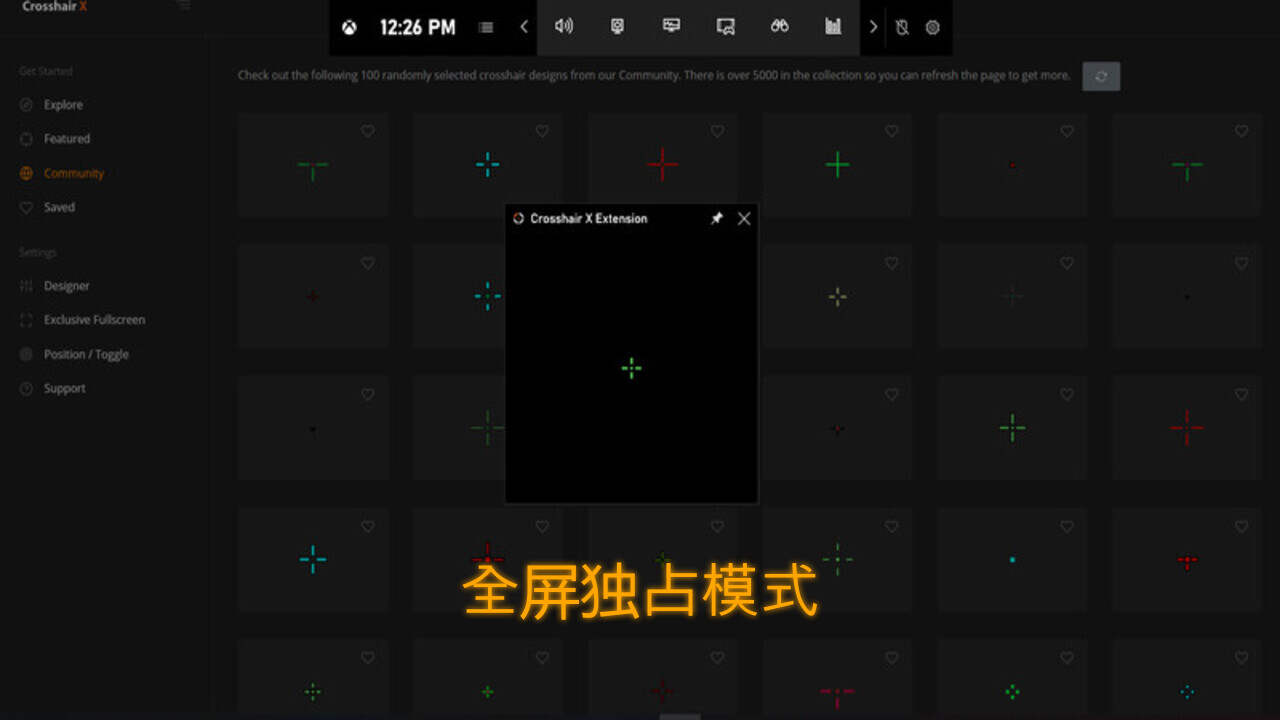The image size is (1280, 720).
Task: Favorite the cyan dot crosshair
Action: 1066,526
